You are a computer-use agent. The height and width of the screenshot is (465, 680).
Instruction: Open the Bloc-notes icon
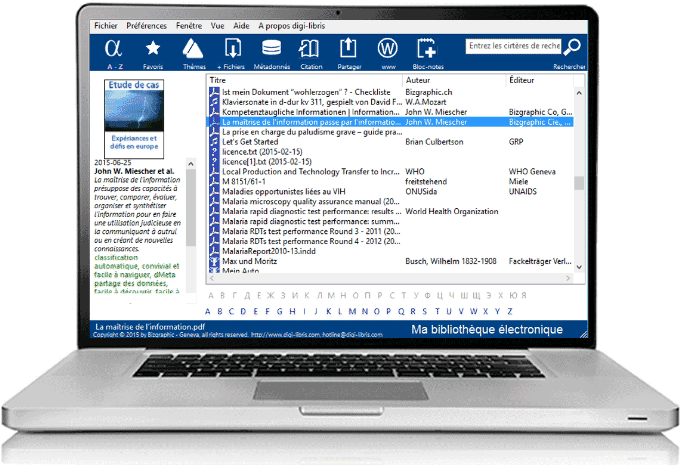[427, 48]
